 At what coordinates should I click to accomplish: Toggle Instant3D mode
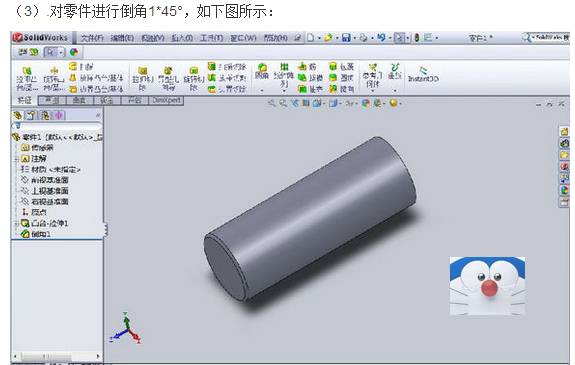pos(423,74)
